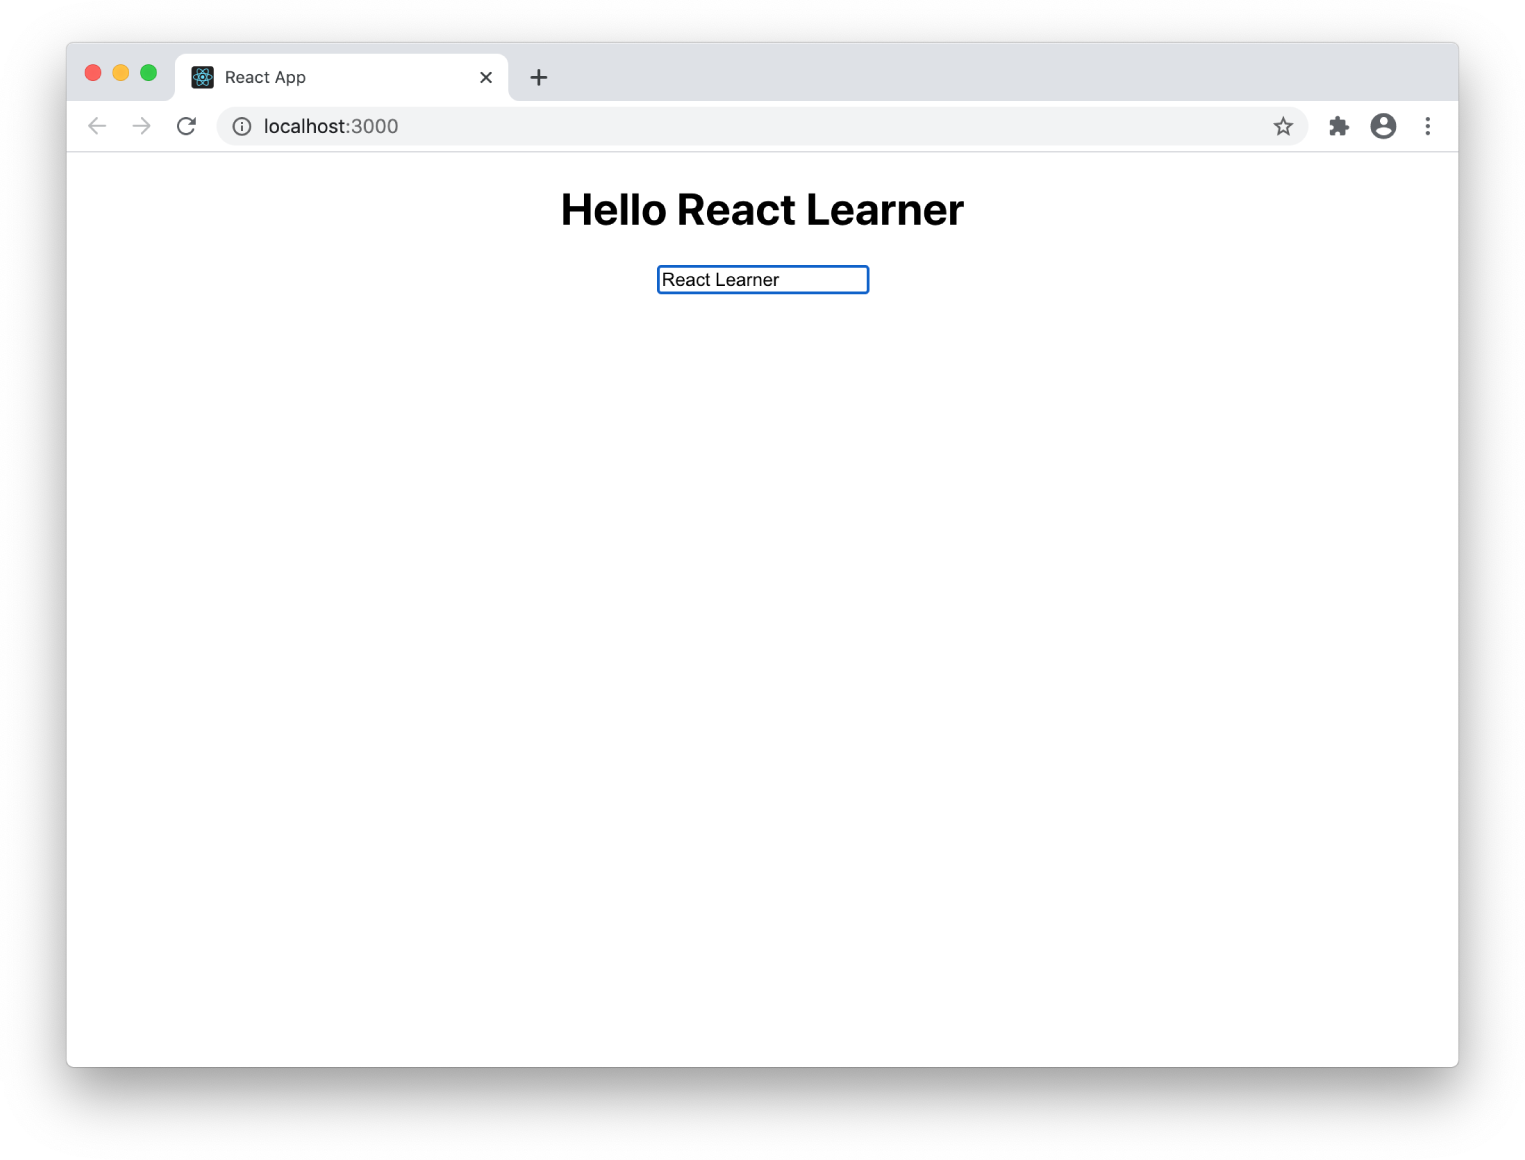
Task: Click the yellow minimize traffic light
Action: point(121,72)
